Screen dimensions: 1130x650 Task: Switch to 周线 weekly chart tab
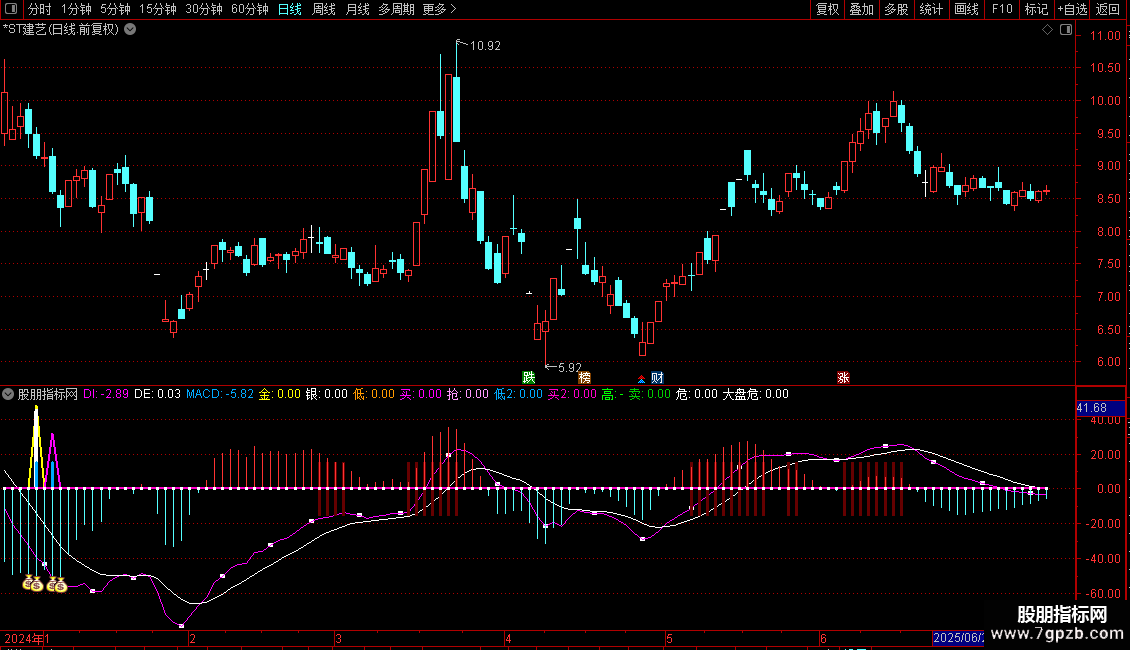[324, 10]
